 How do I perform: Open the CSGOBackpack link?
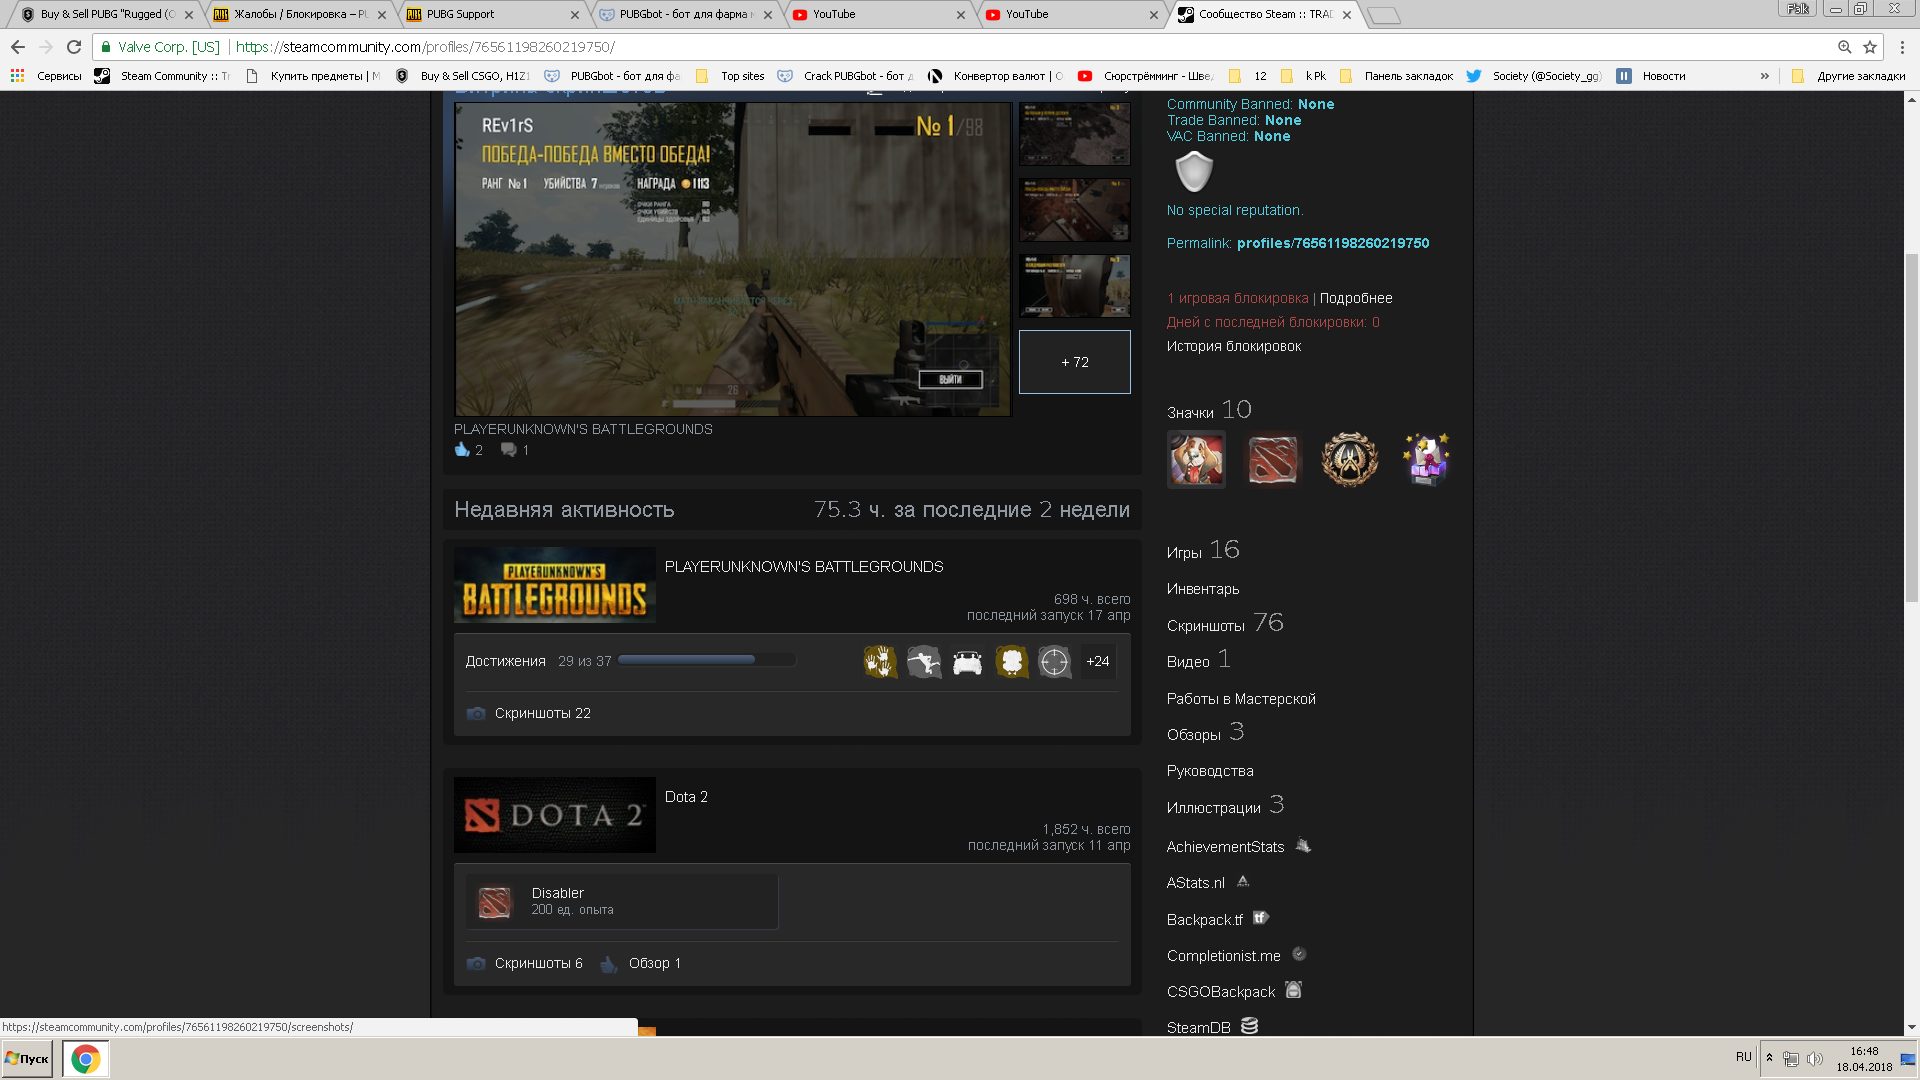click(x=1234, y=991)
